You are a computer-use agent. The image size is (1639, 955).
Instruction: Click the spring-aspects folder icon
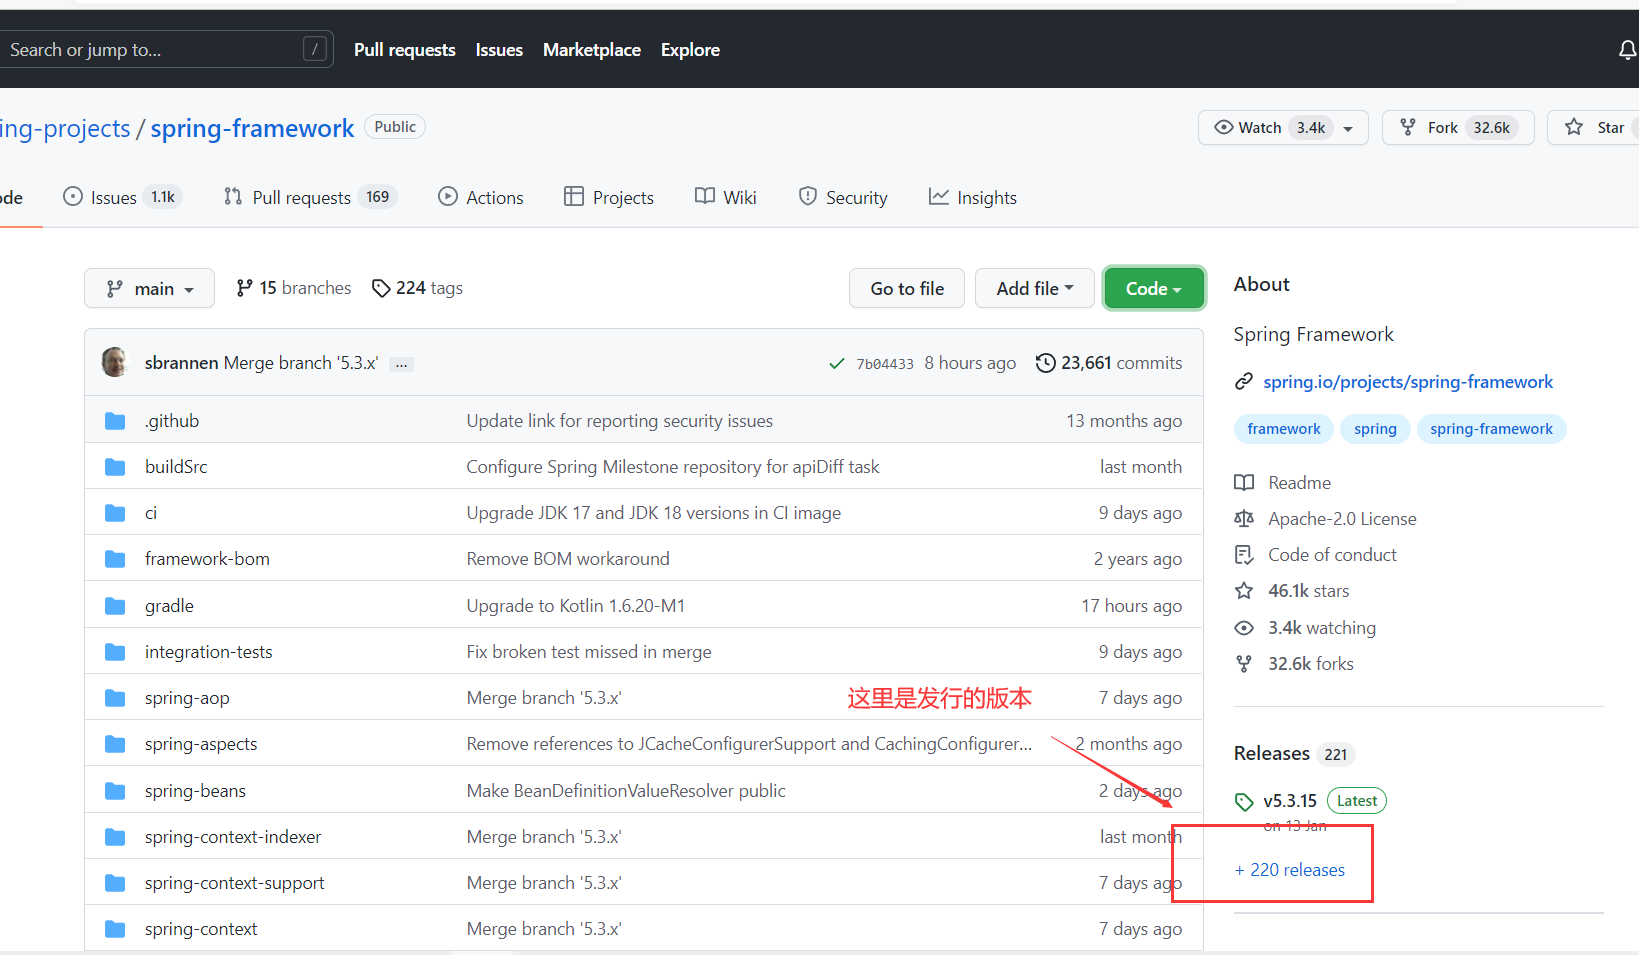tap(115, 744)
